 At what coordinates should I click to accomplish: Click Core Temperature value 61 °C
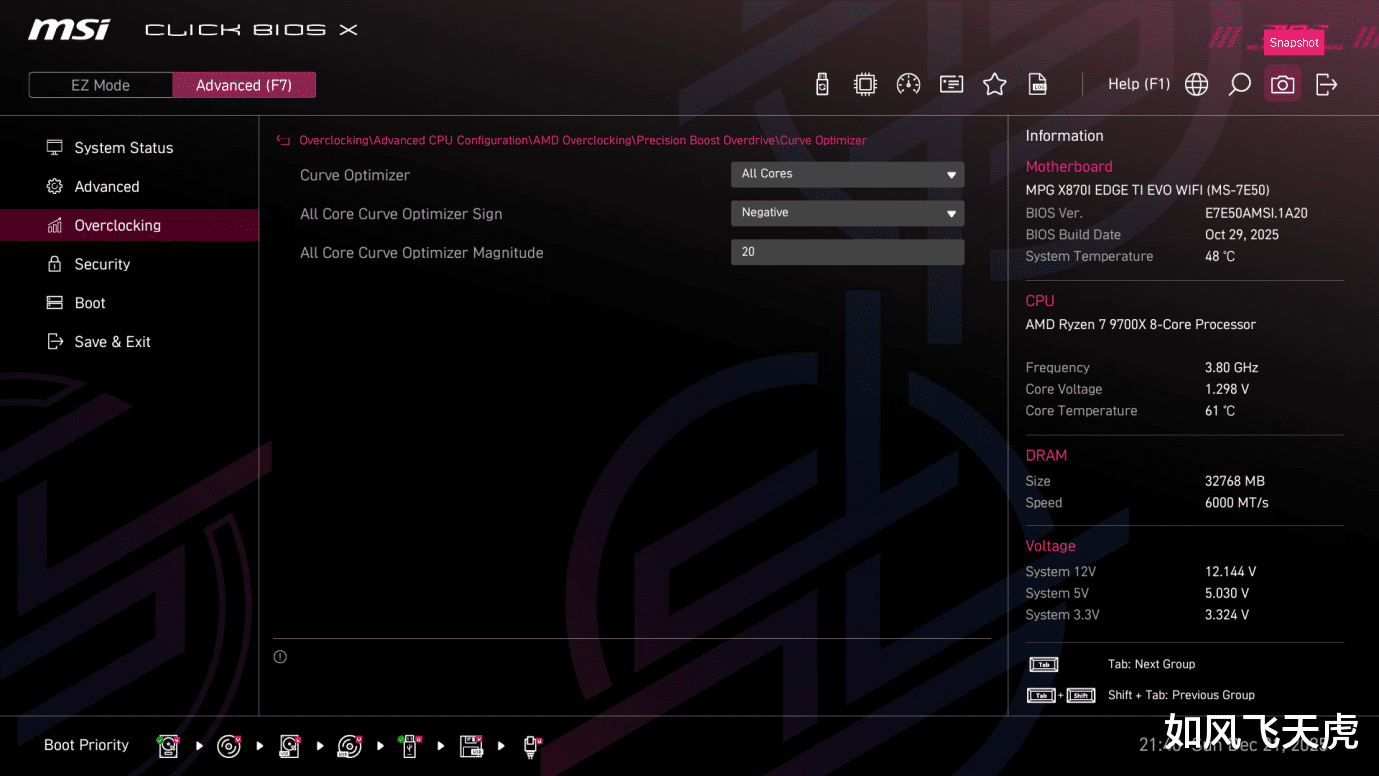click(x=1220, y=411)
